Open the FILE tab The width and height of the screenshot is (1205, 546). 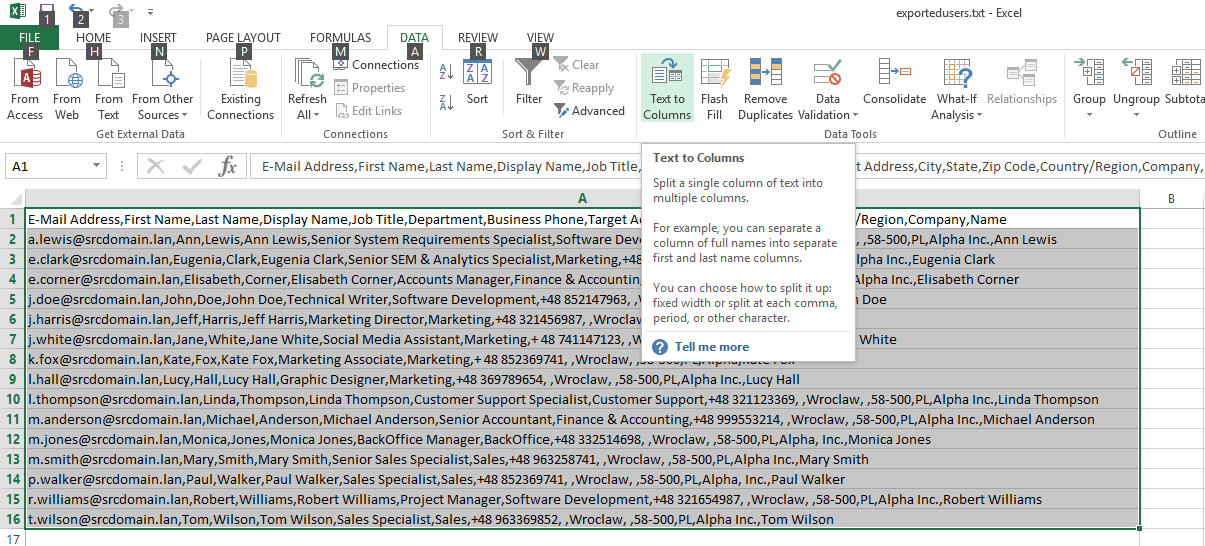point(29,38)
